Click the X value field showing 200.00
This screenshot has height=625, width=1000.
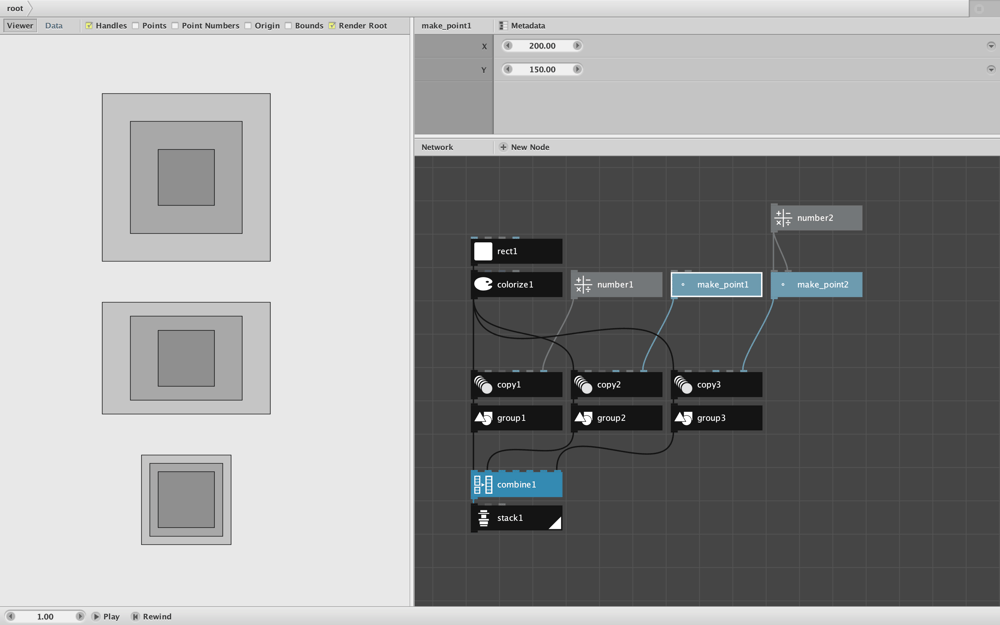[x=542, y=46]
